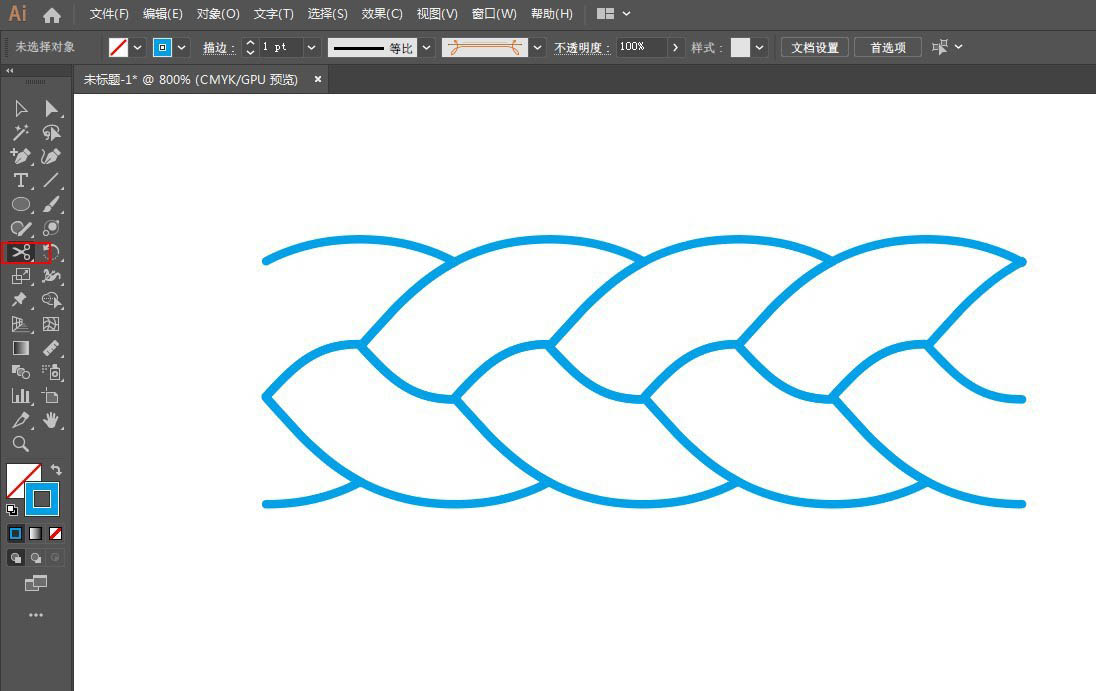
Task: Select the Selection (black arrow) tool
Action: [x=21, y=109]
